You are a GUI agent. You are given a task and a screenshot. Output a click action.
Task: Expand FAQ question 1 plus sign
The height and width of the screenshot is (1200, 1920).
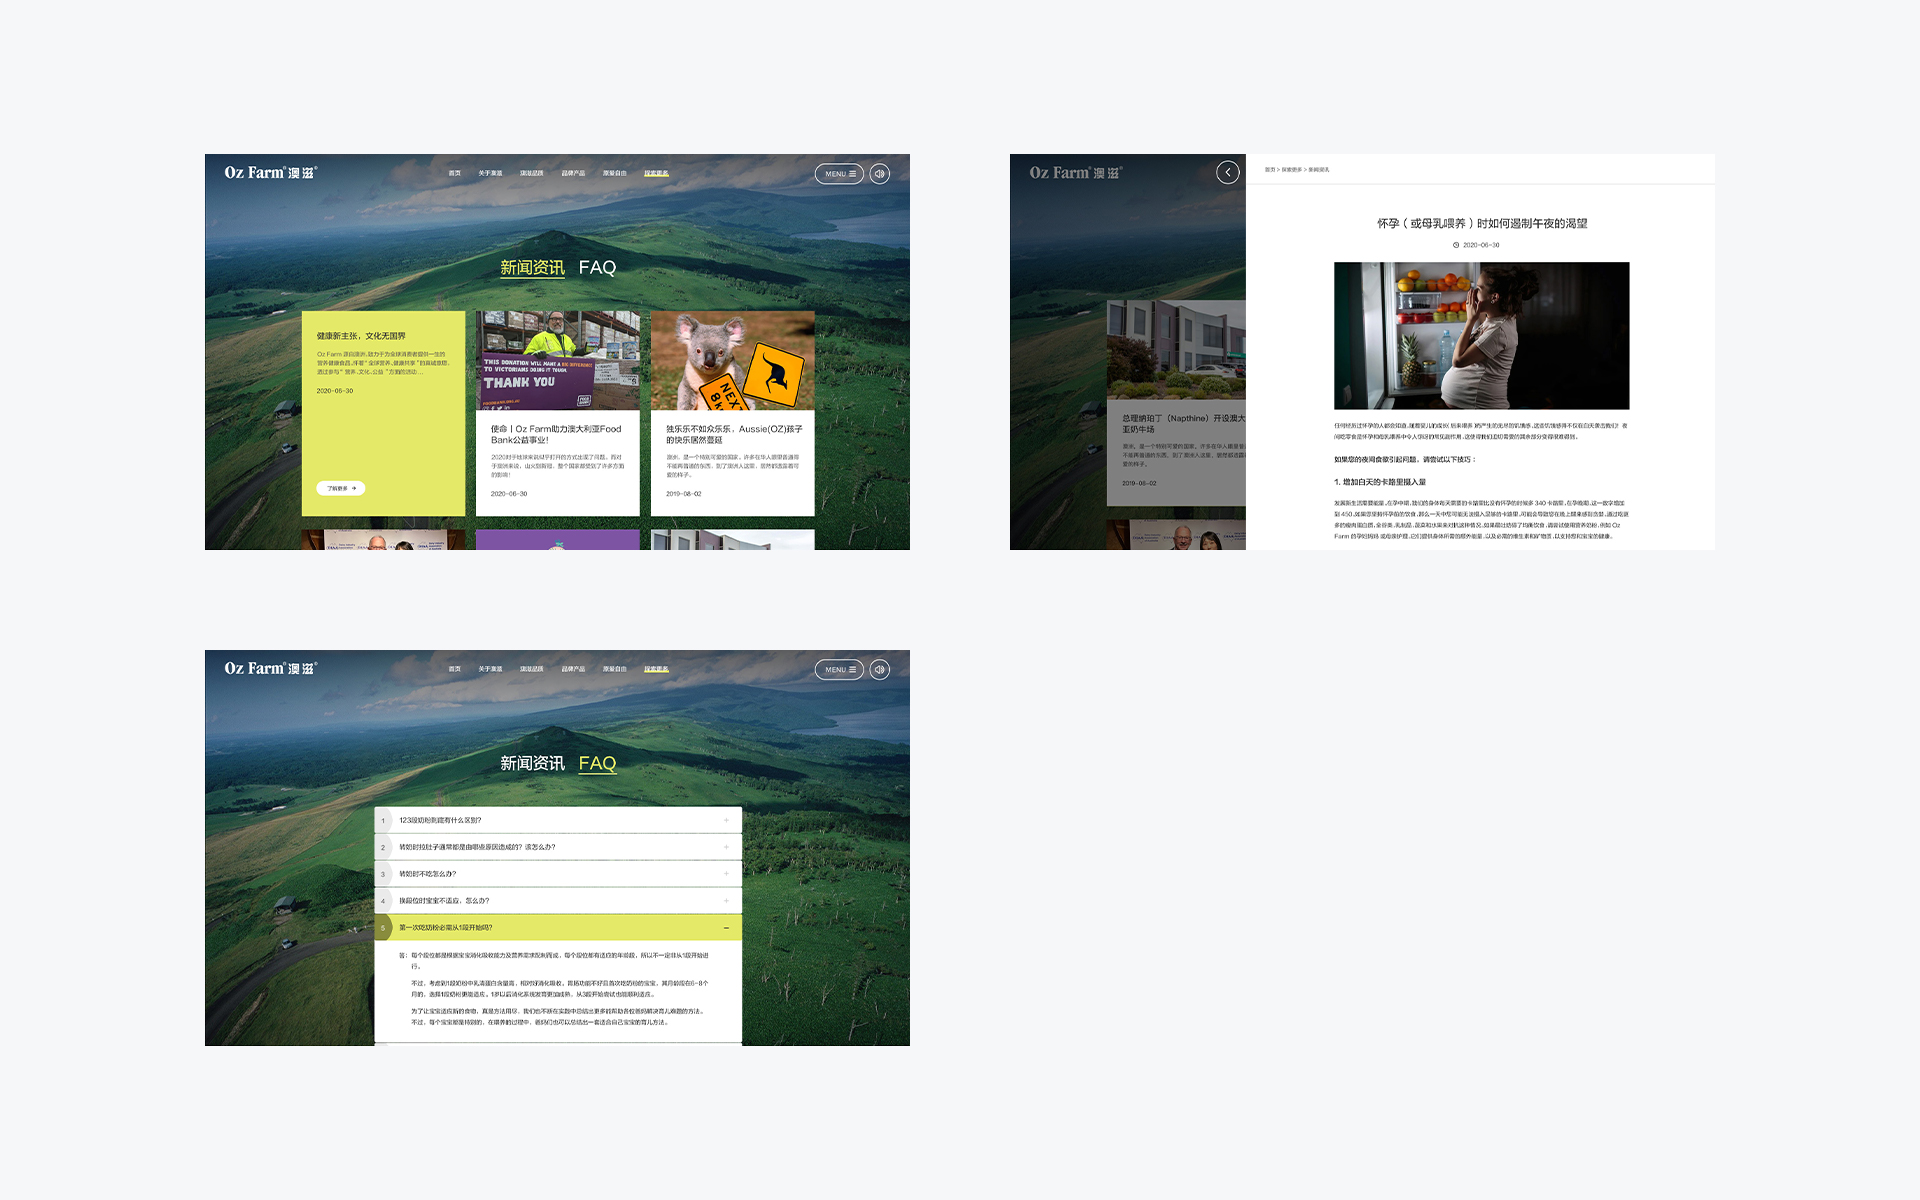pyautogui.click(x=726, y=820)
